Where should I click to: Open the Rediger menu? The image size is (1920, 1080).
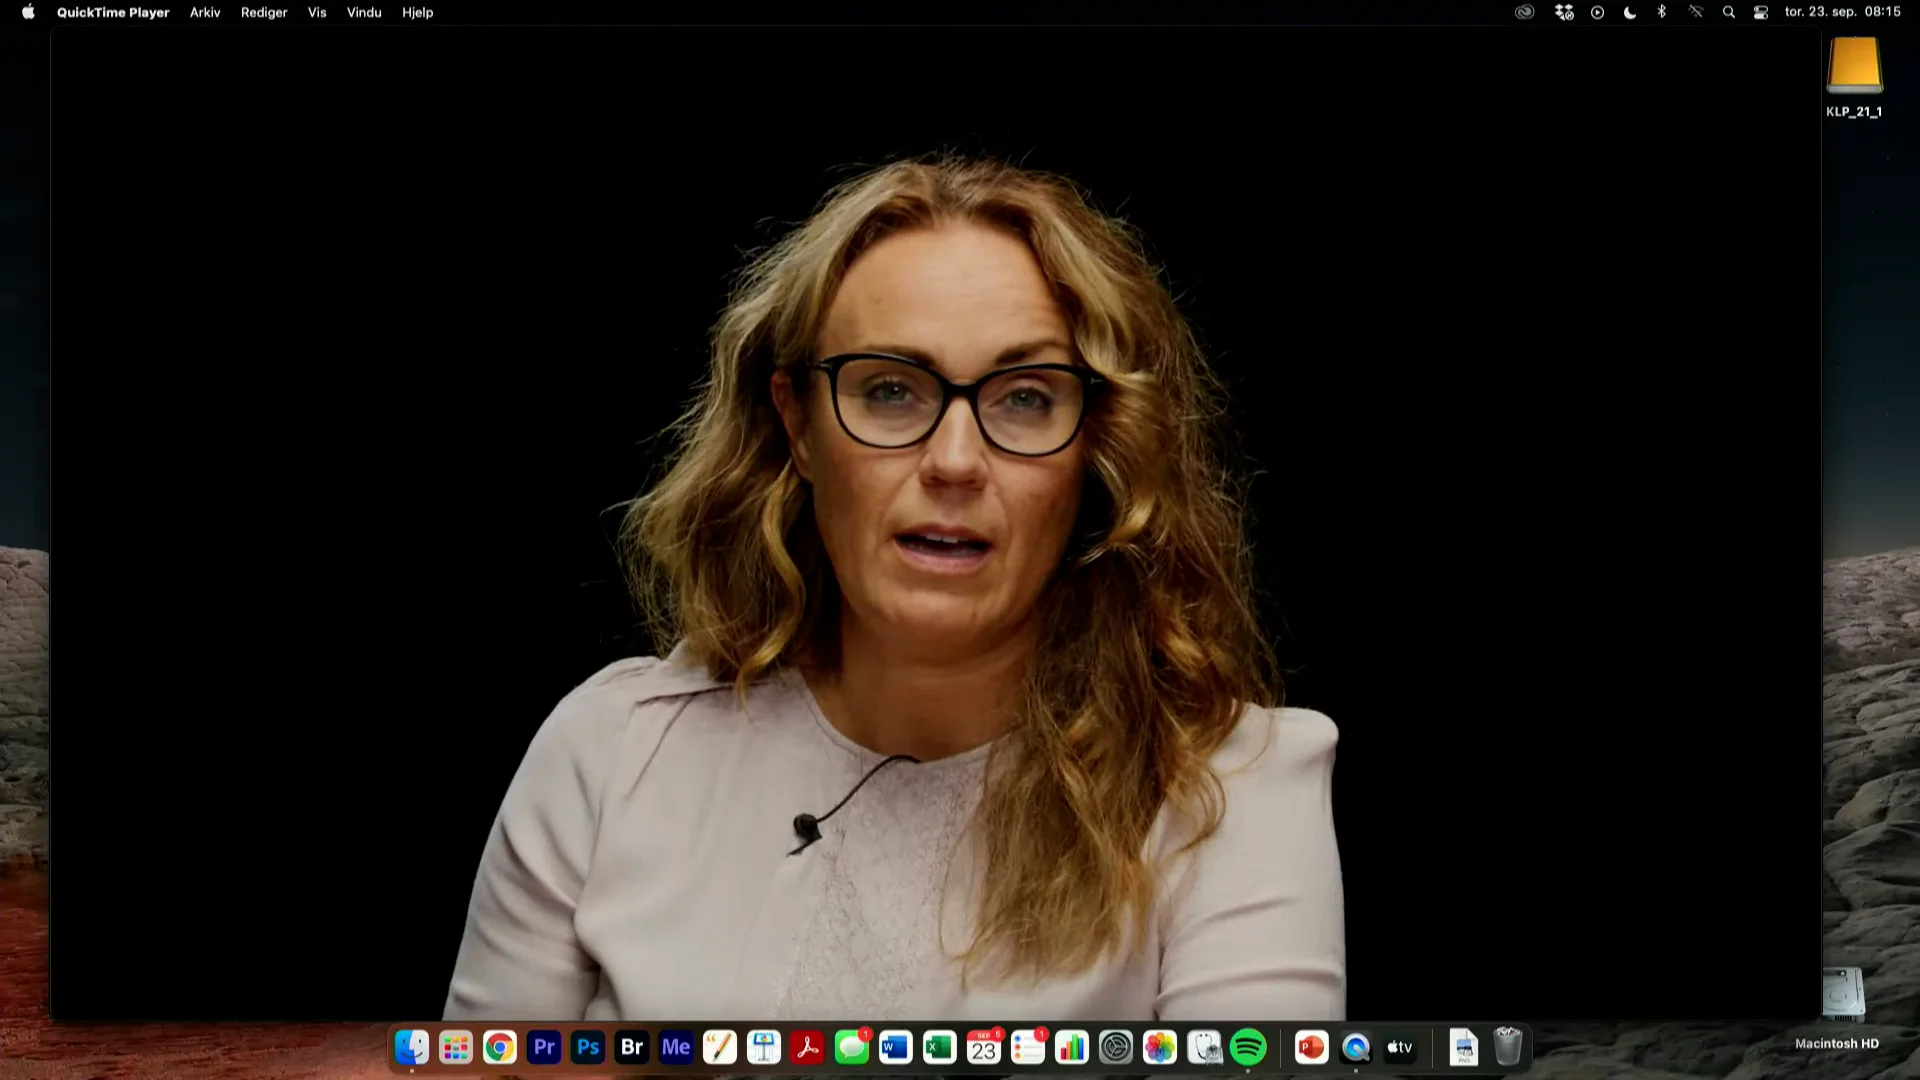tap(264, 12)
